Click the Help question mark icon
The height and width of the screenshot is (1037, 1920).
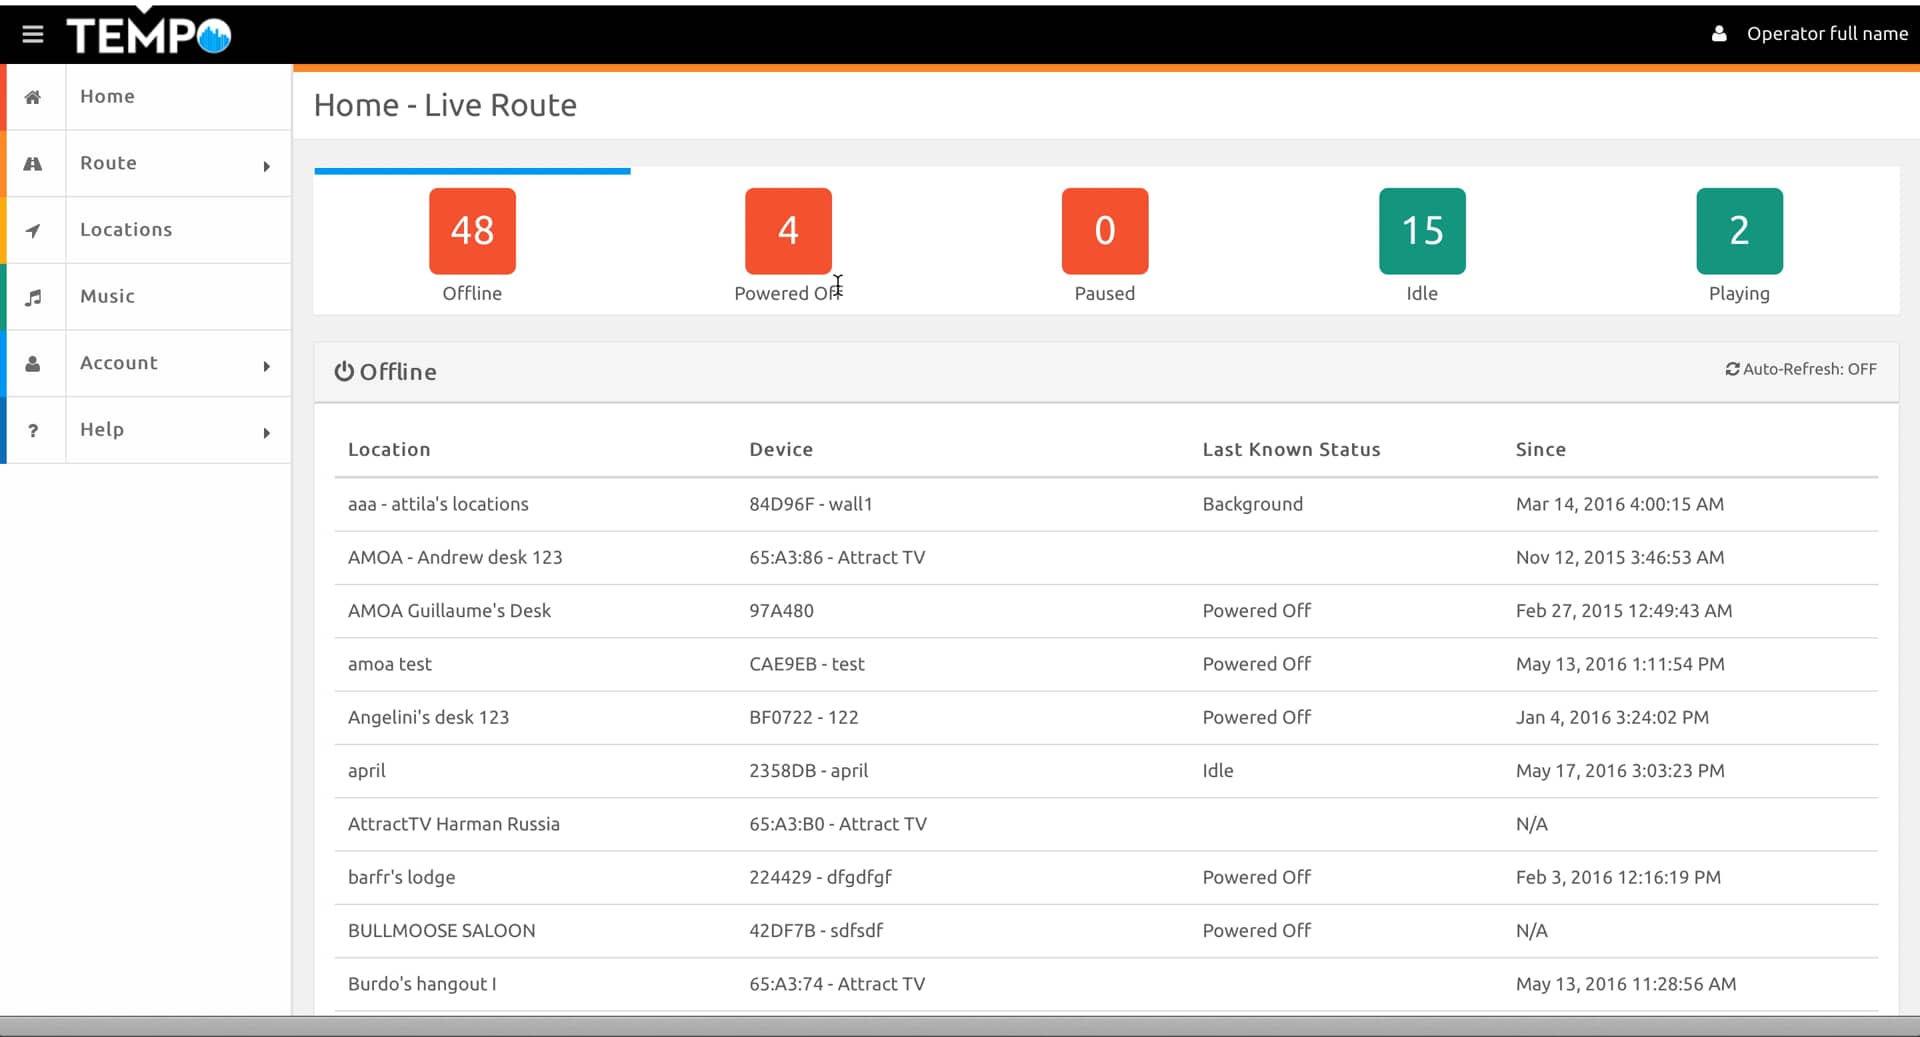tap(33, 431)
